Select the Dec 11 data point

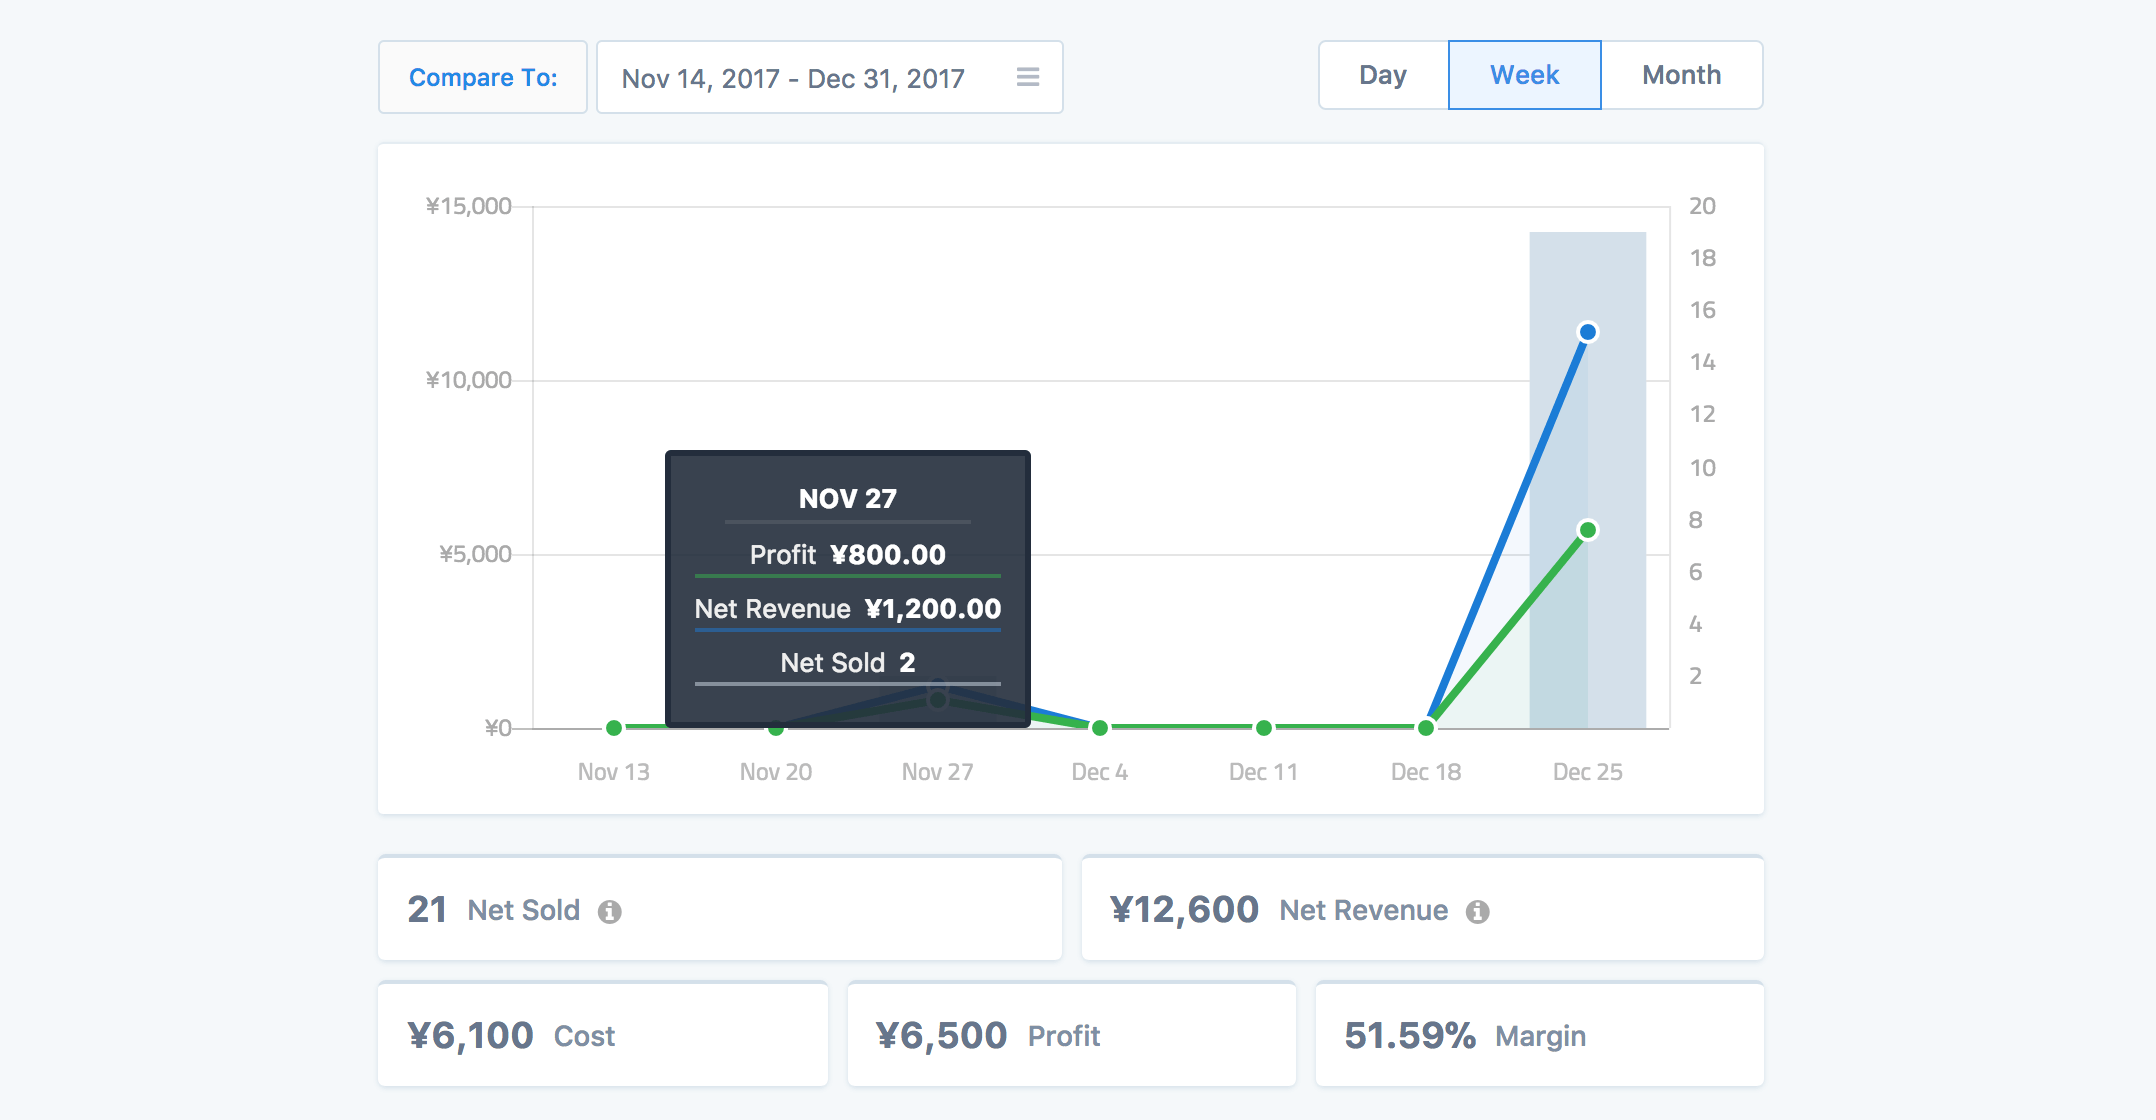(1264, 728)
